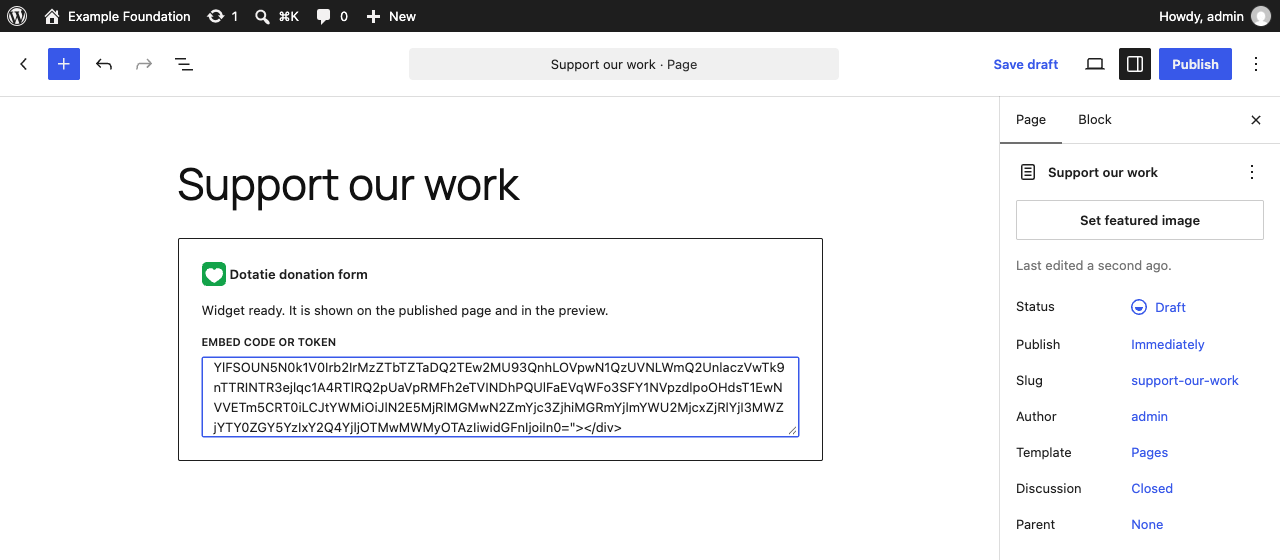Set the parent page from None
The height and width of the screenshot is (560, 1280).
pyautogui.click(x=1147, y=524)
